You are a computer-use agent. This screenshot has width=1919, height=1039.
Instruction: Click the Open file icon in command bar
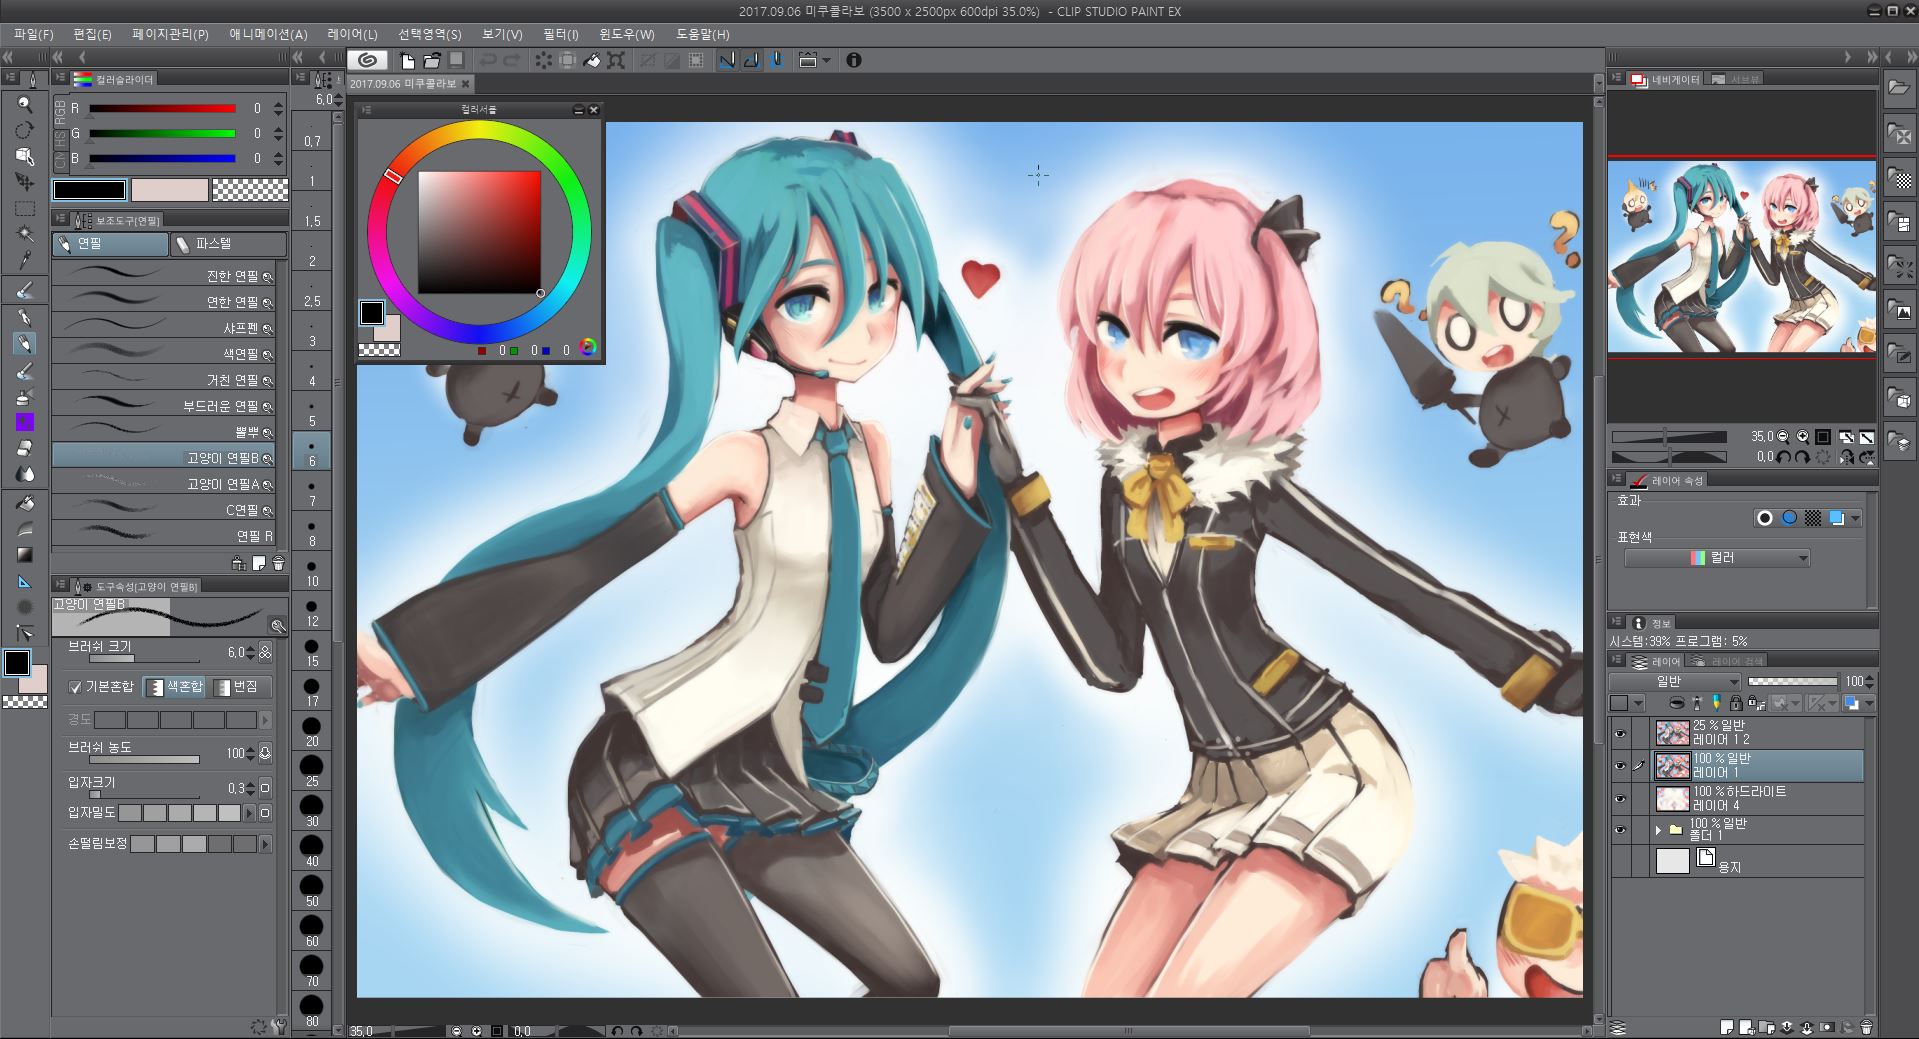(431, 60)
